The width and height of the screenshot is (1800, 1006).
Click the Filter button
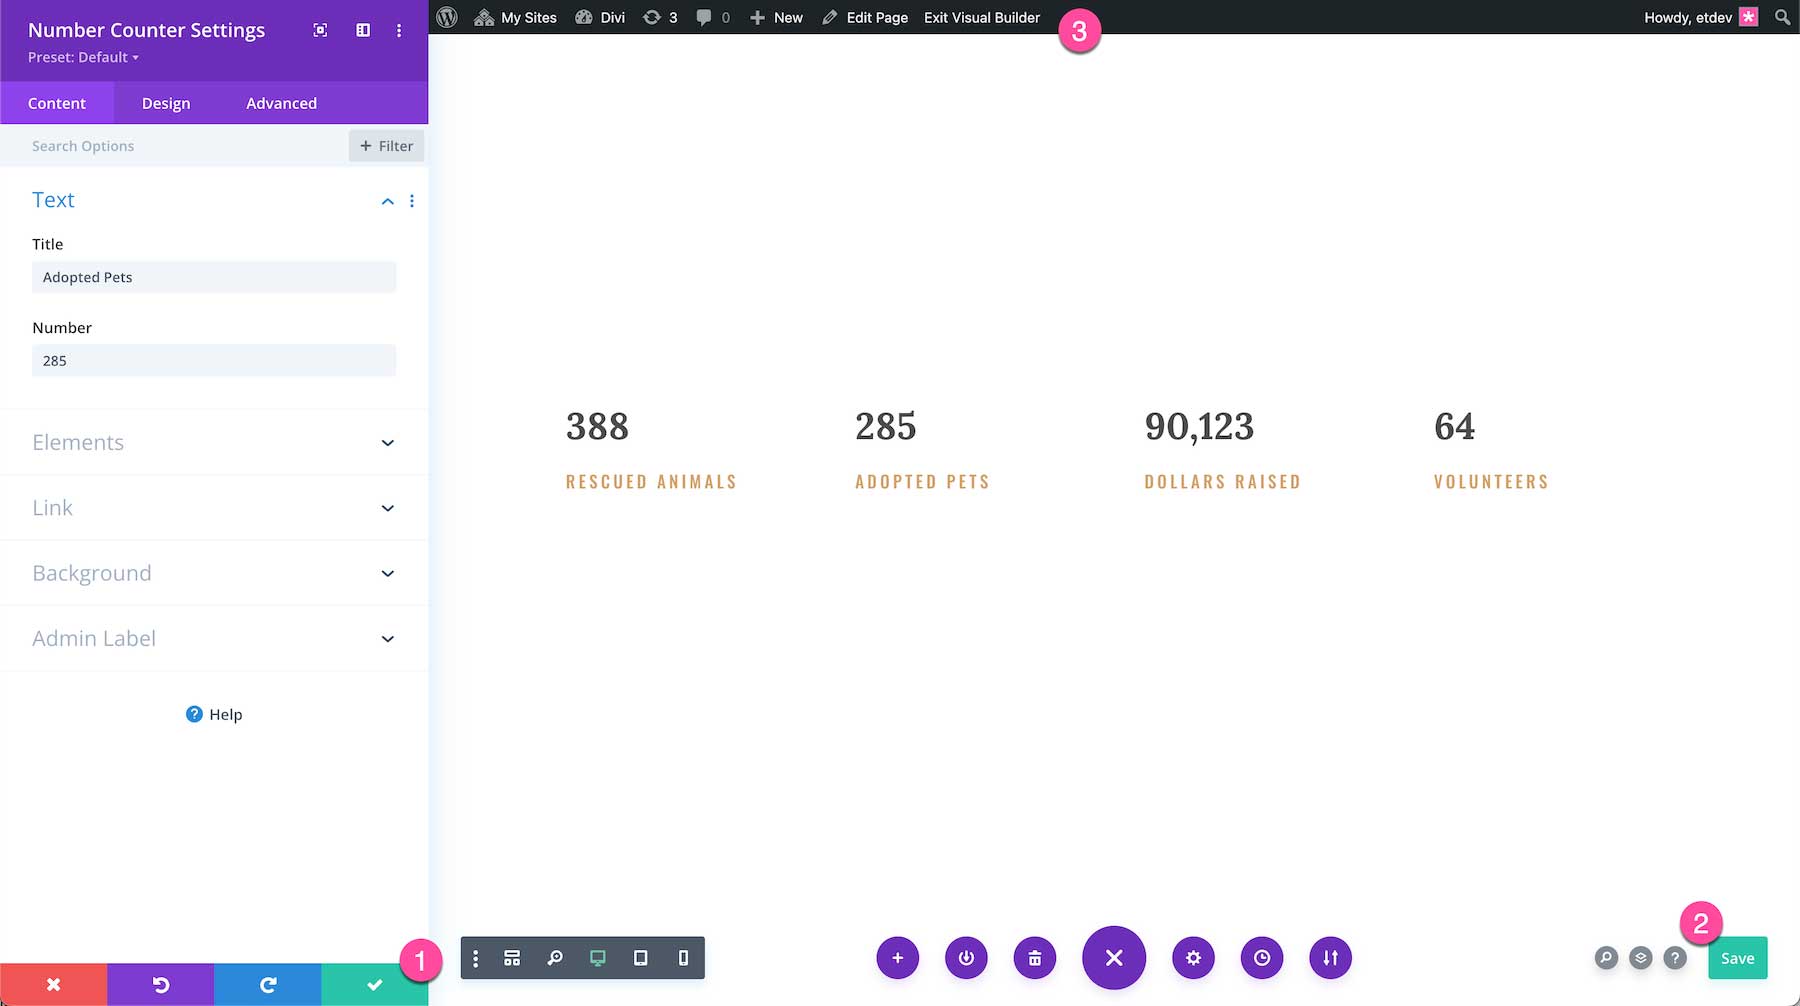(387, 146)
